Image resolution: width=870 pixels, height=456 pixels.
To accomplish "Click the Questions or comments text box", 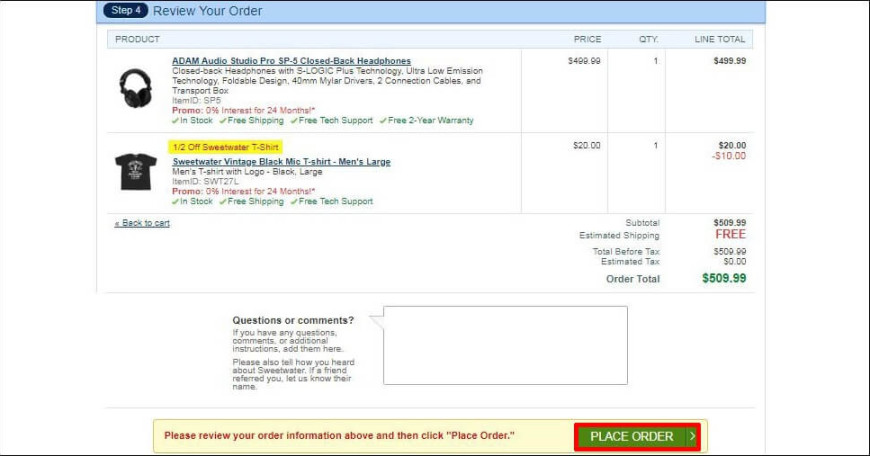I will click(505, 345).
